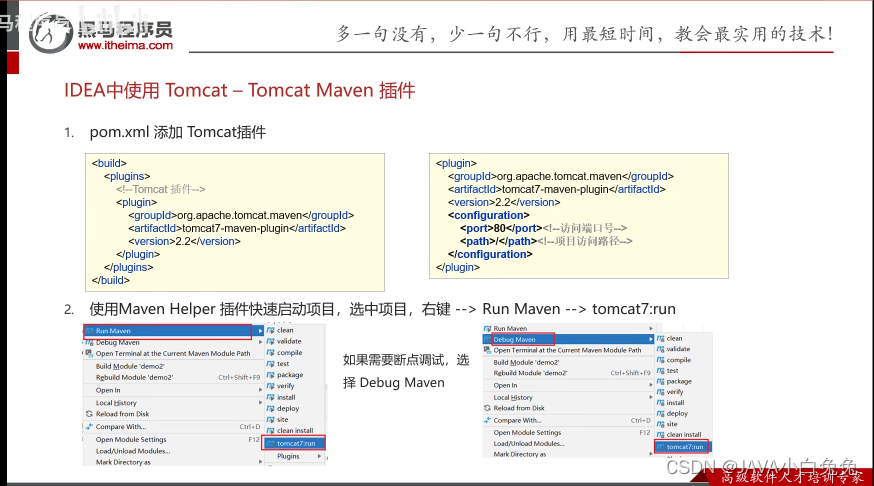Viewport: 874px width, 486px height.
Task: Expand 'Open In' arrow in right context menu
Action: pyautogui.click(x=650, y=385)
